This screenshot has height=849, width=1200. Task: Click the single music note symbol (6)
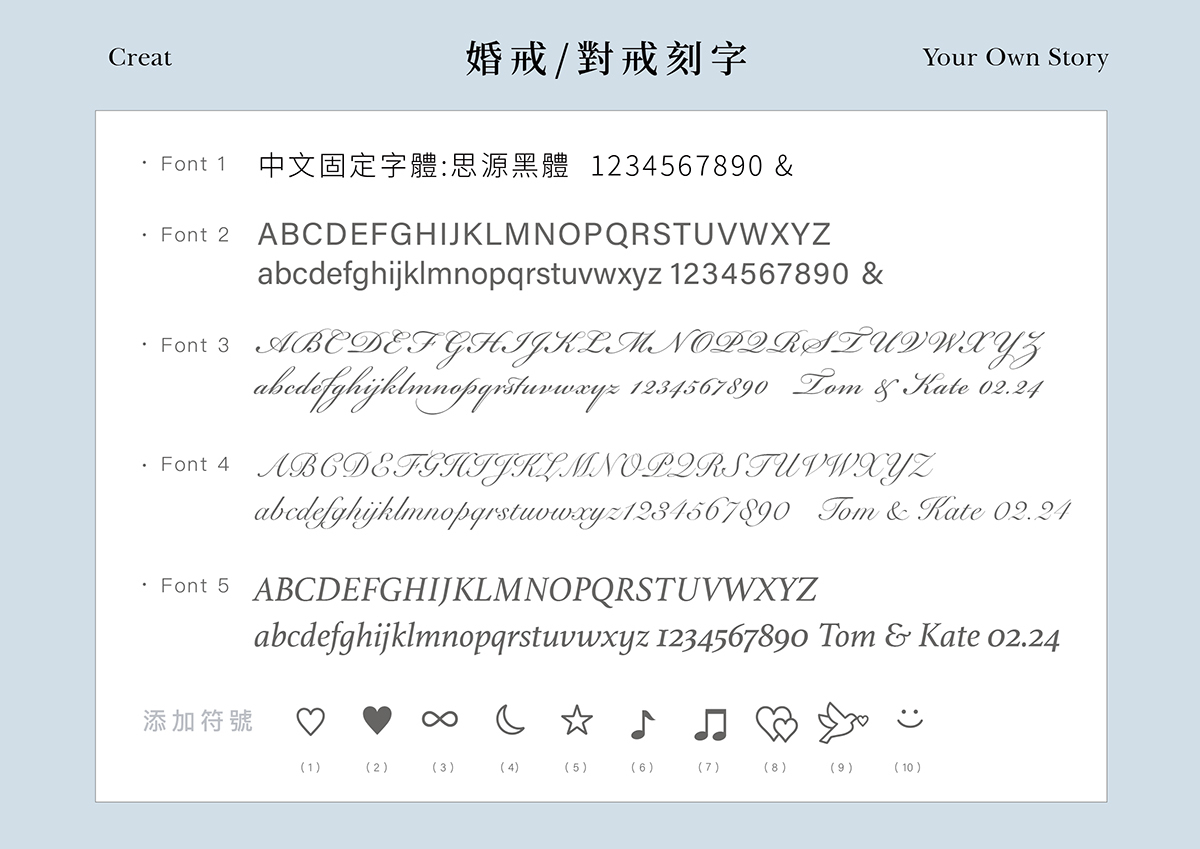[642, 724]
